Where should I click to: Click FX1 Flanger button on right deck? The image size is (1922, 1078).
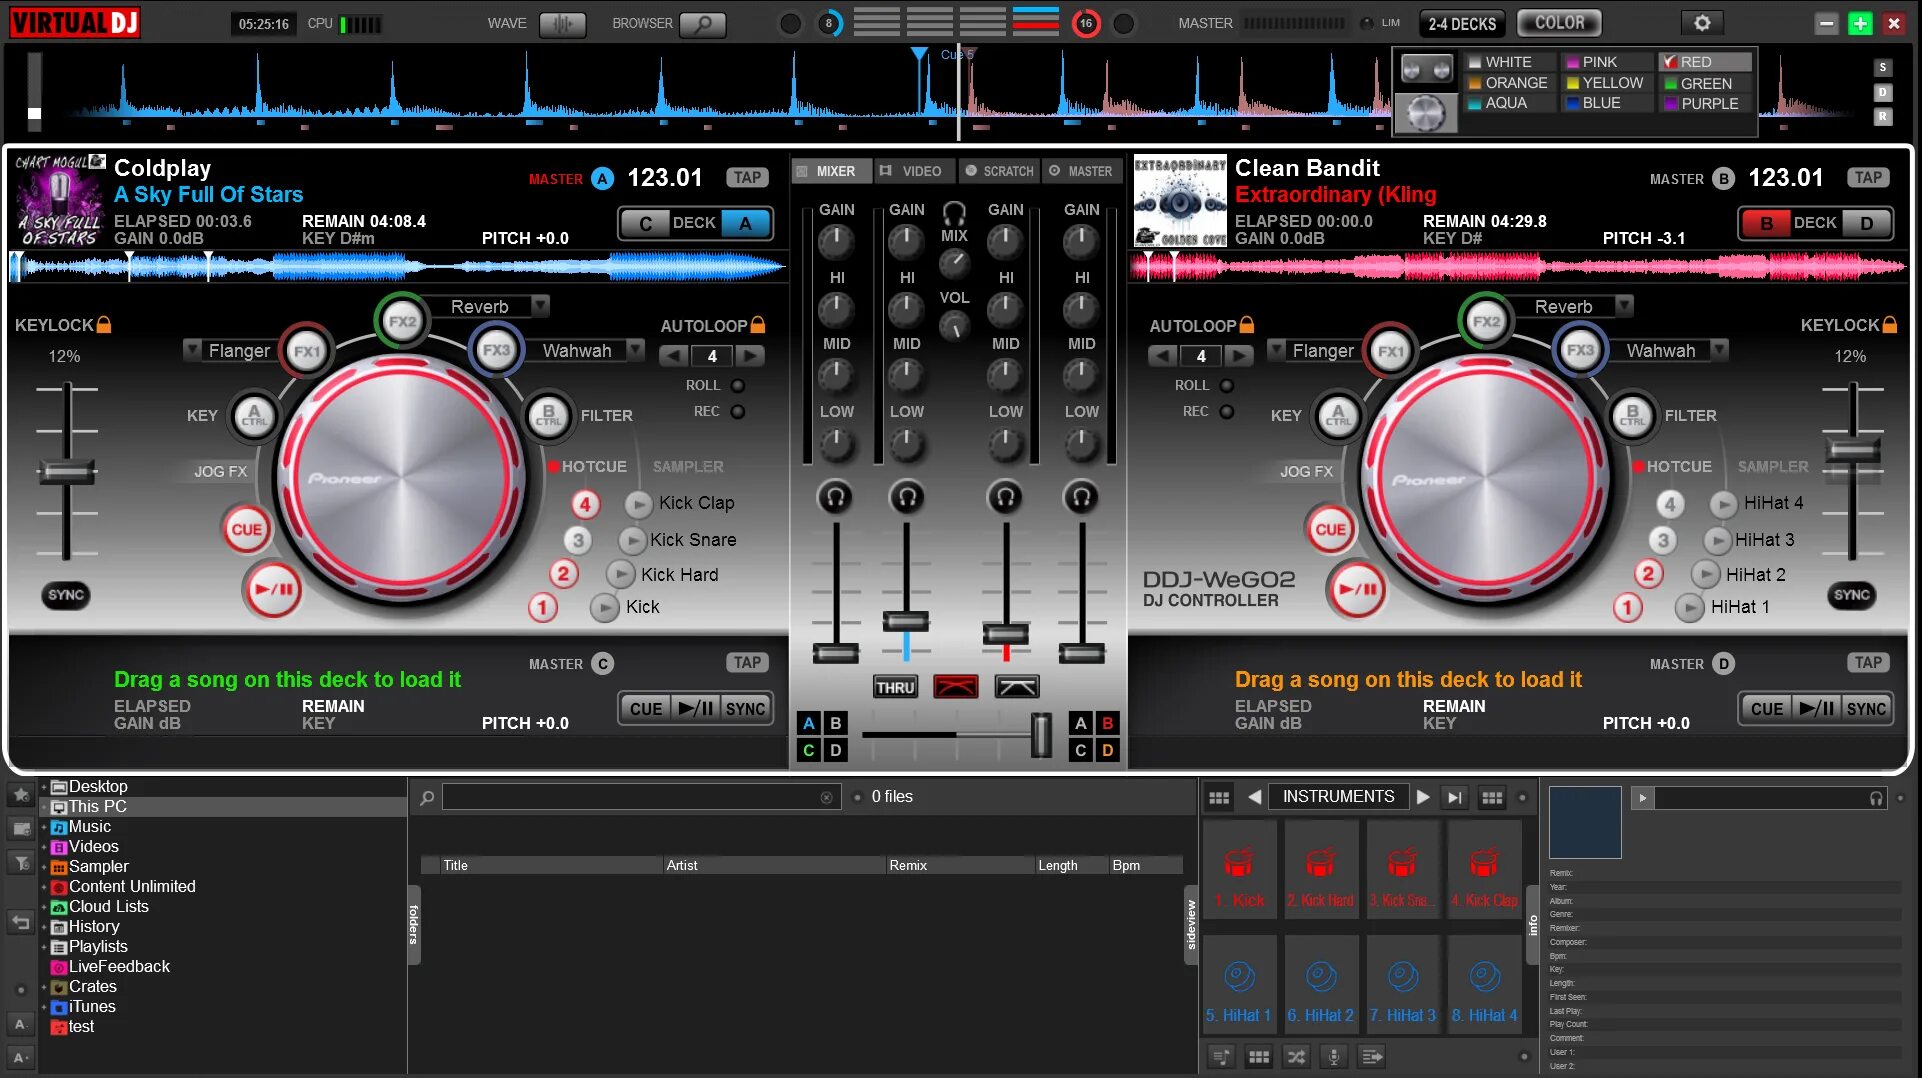click(x=1390, y=351)
